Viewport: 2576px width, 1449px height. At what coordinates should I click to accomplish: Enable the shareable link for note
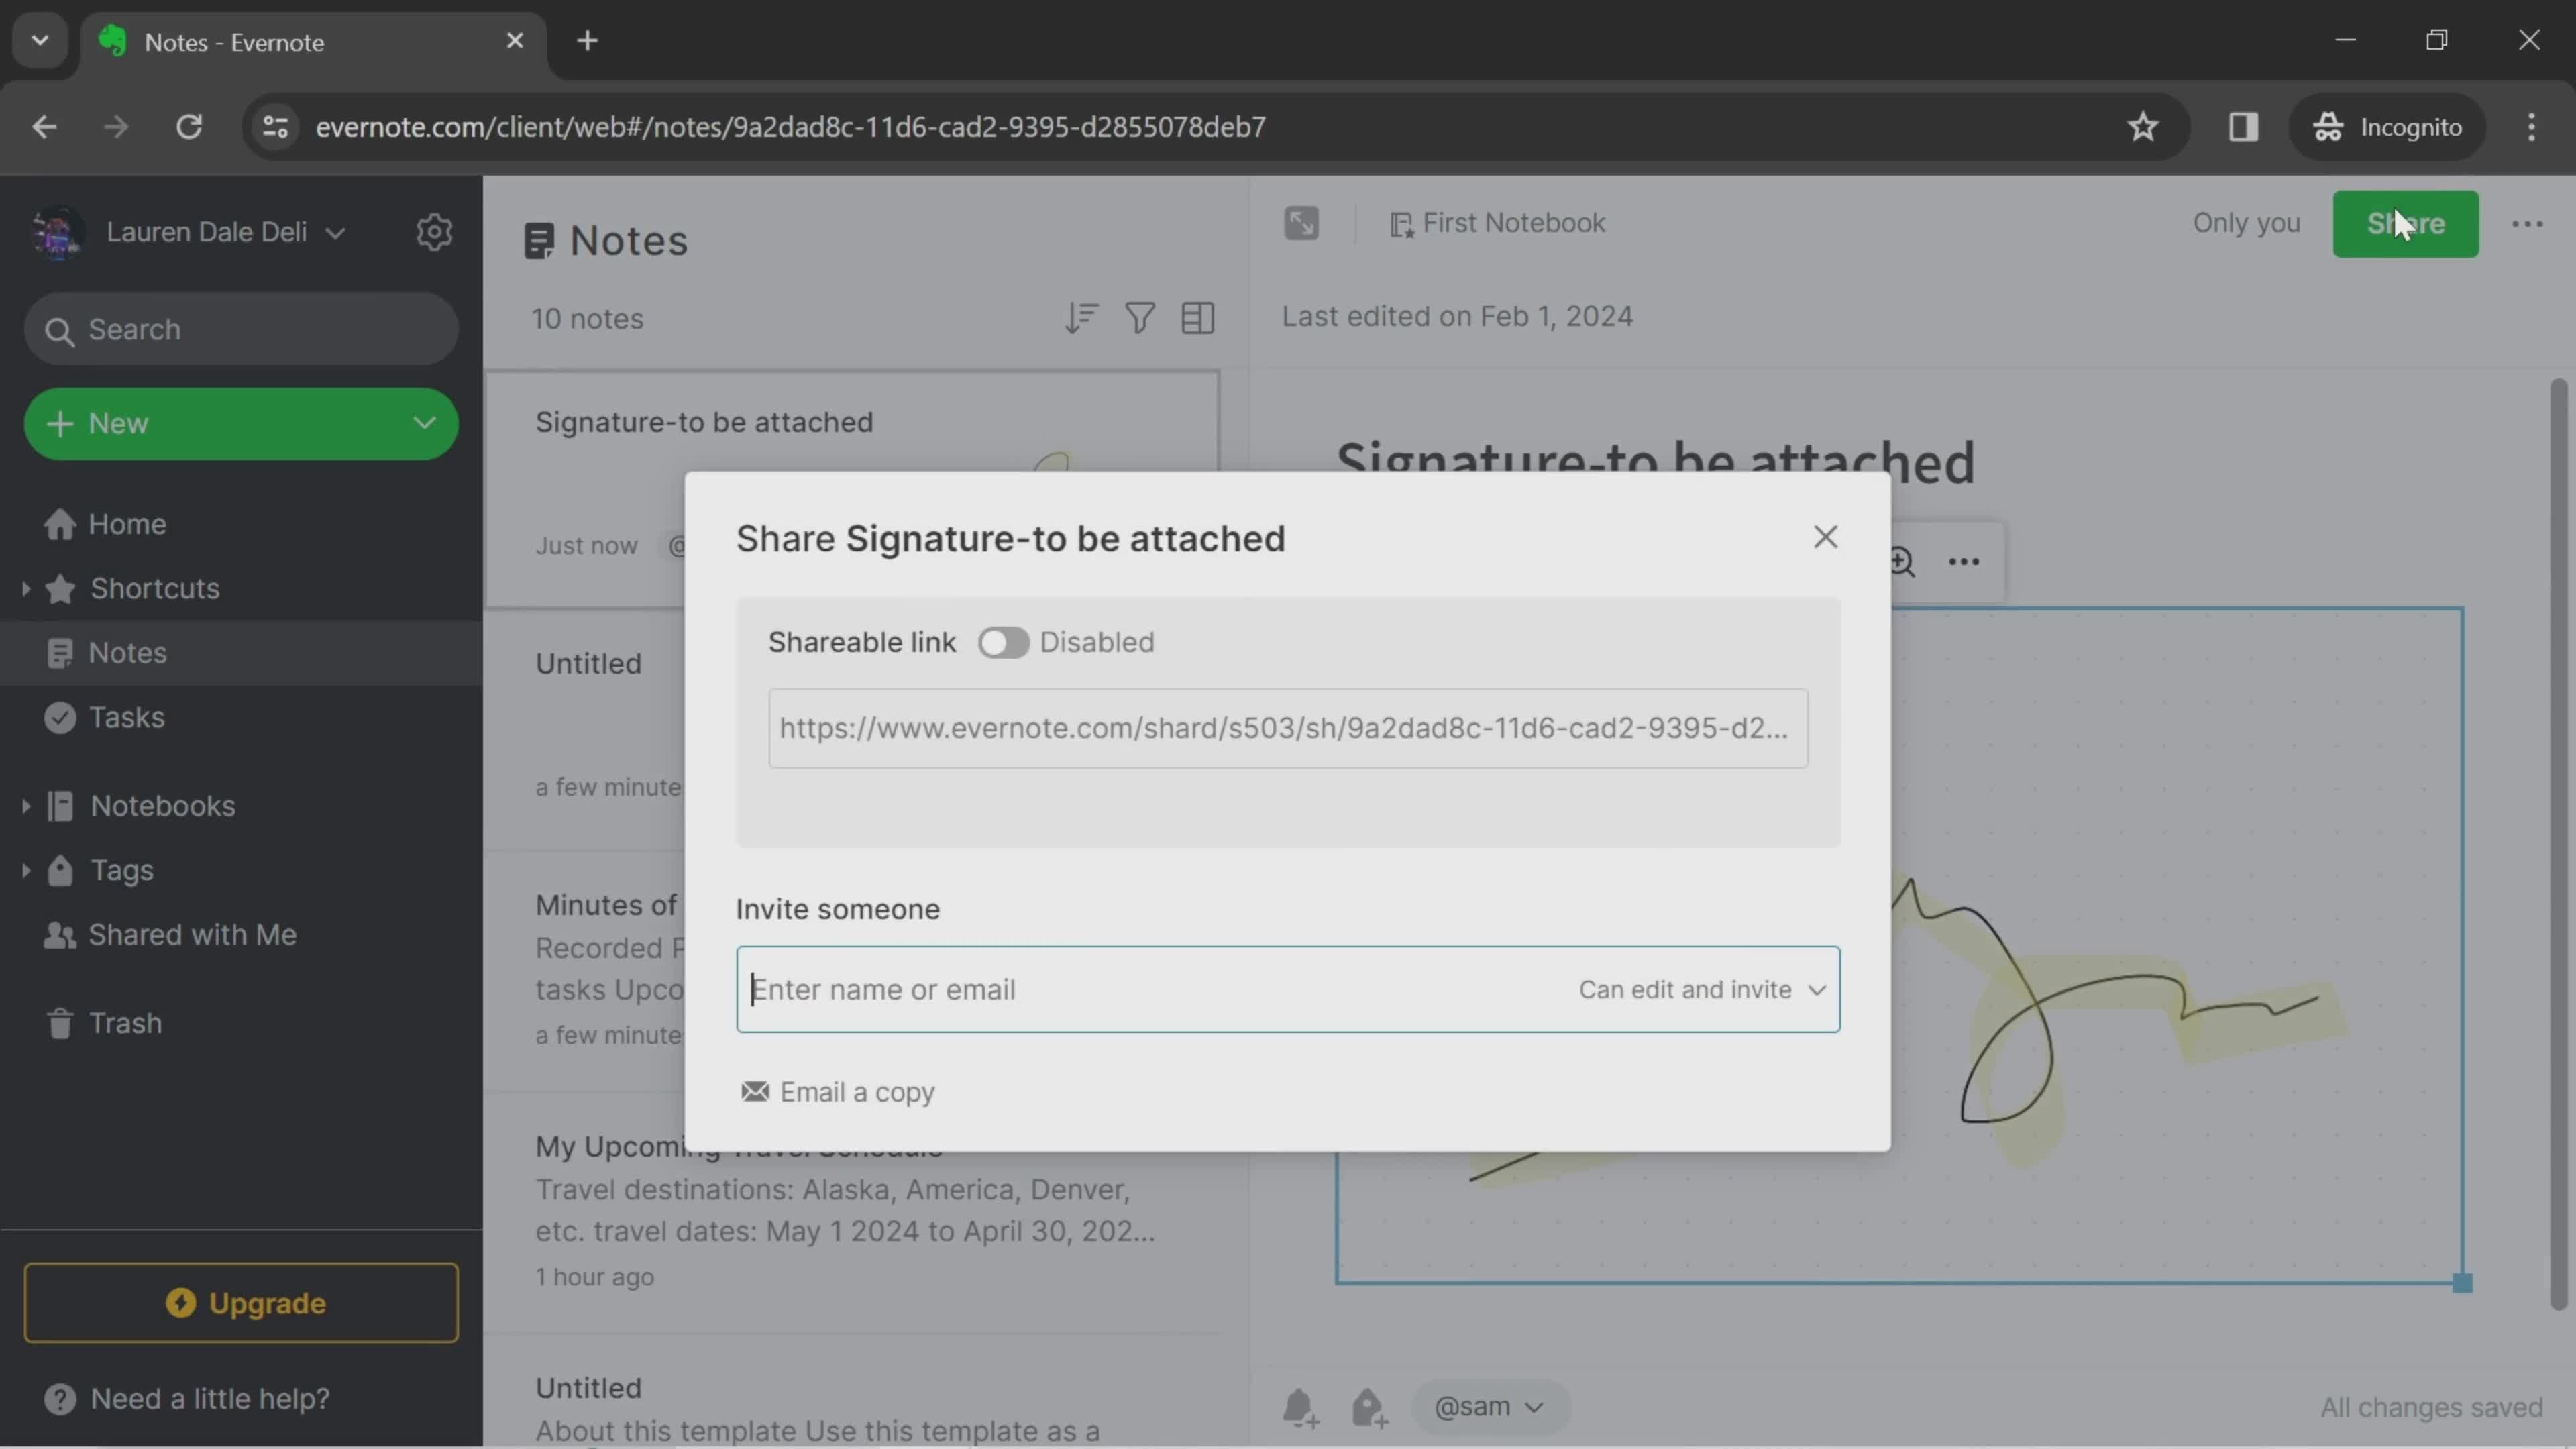pyautogui.click(x=1003, y=641)
